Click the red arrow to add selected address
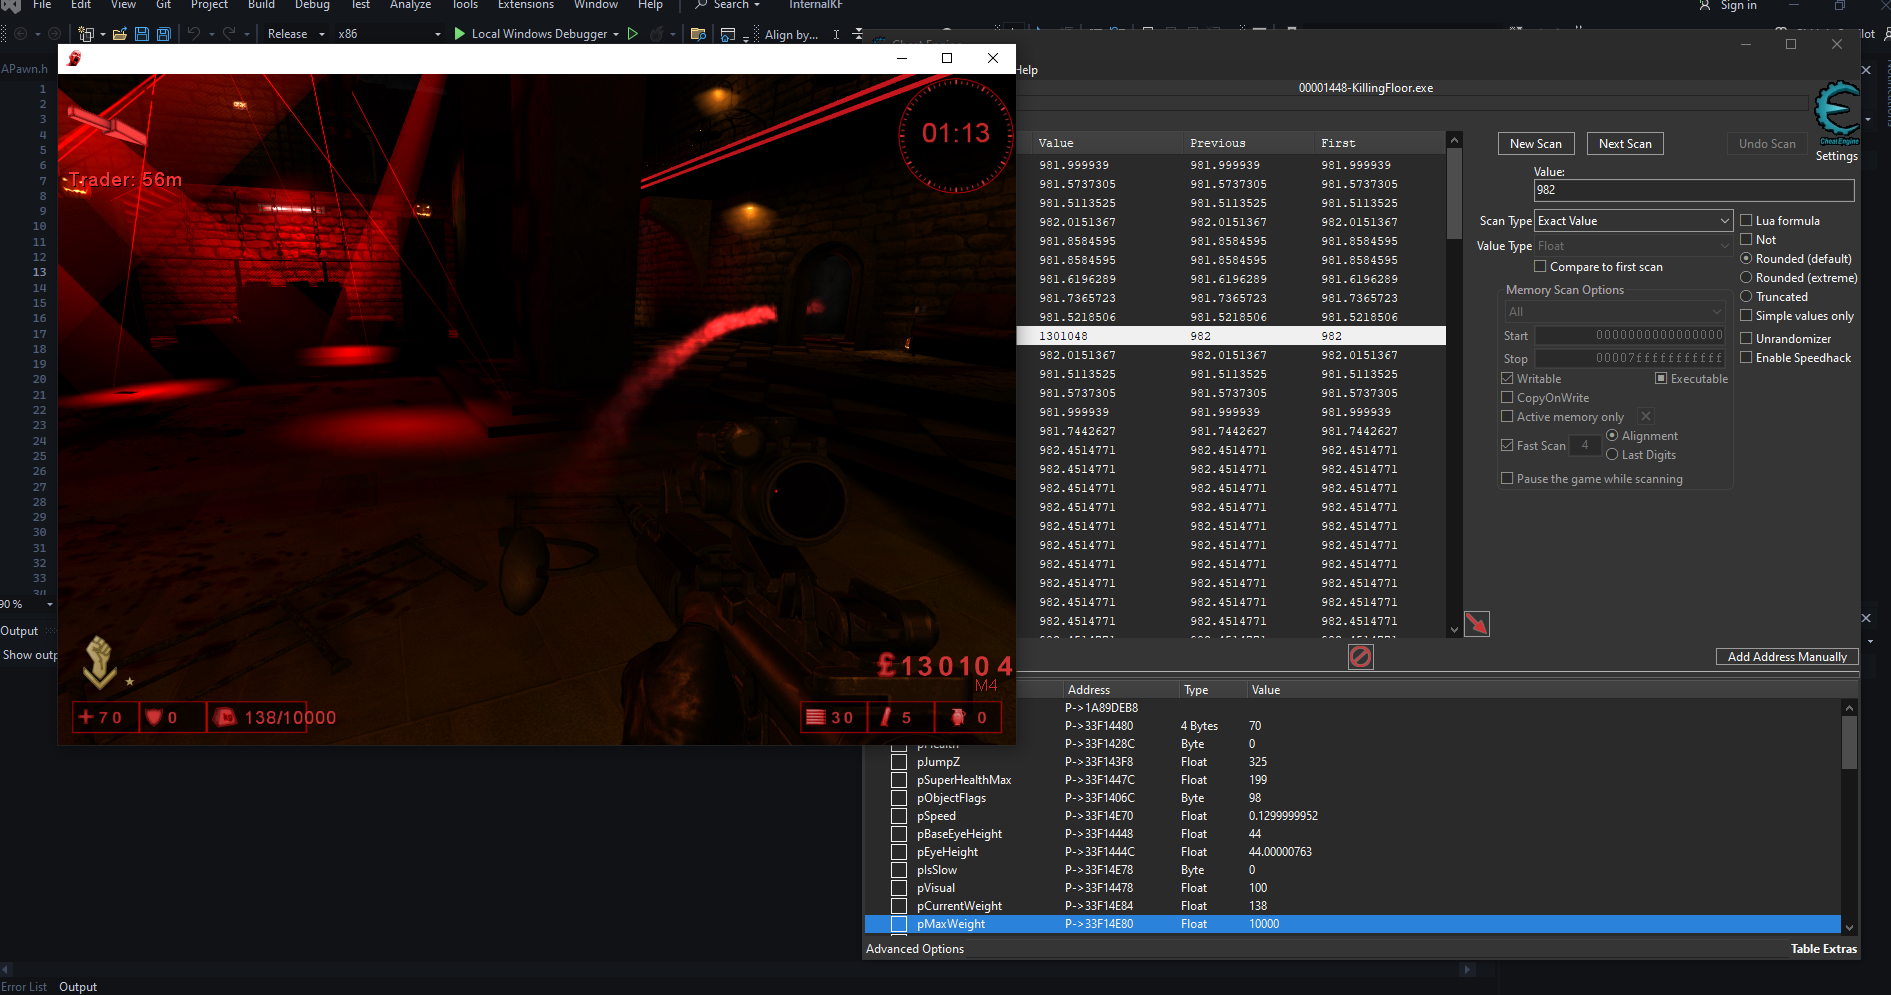 click(1477, 623)
